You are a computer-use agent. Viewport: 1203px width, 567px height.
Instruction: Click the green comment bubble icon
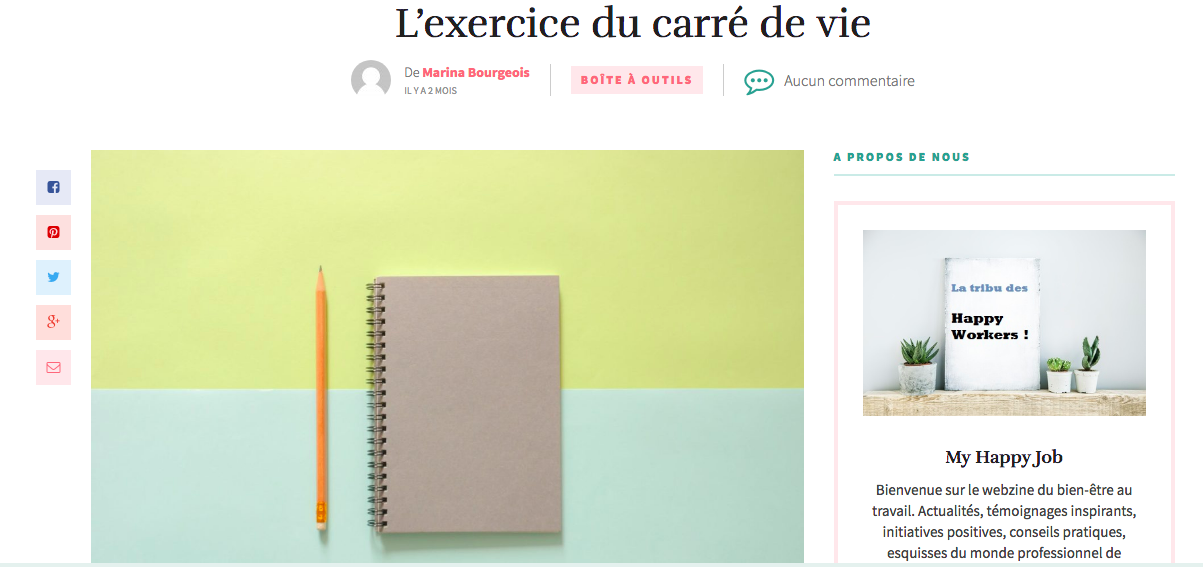[759, 82]
